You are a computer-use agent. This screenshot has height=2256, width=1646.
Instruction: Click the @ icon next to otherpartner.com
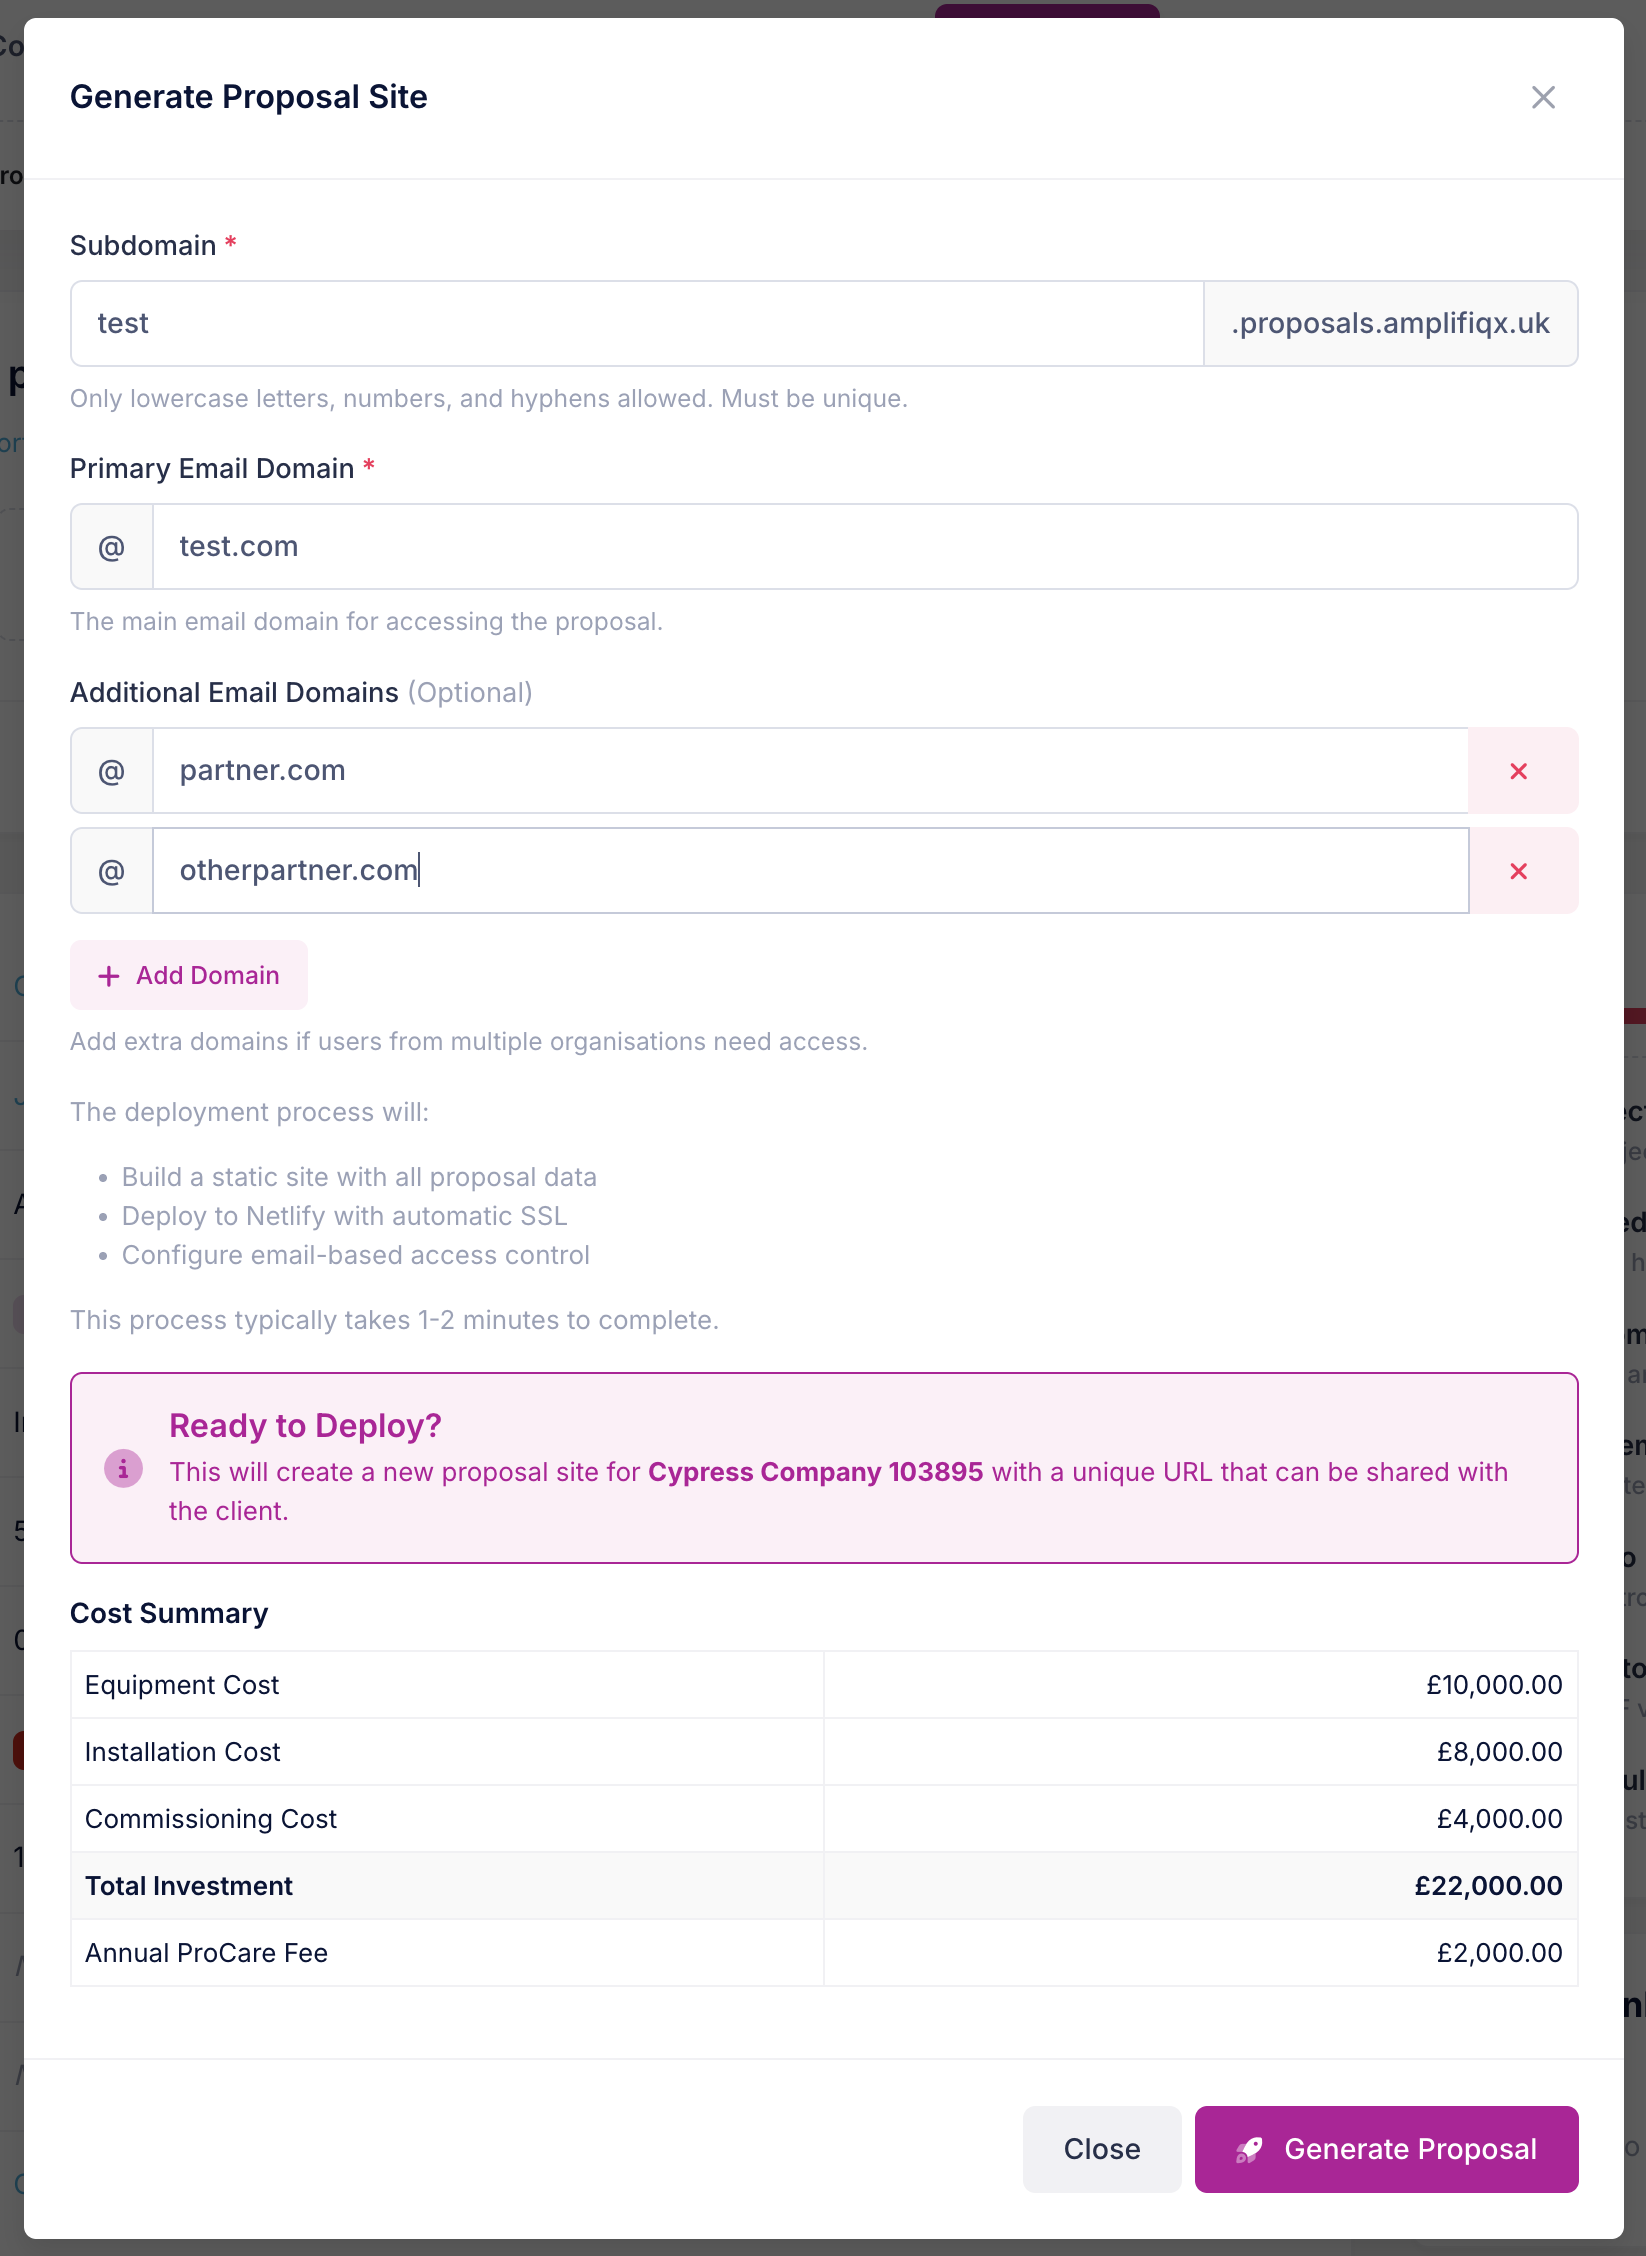point(111,871)
